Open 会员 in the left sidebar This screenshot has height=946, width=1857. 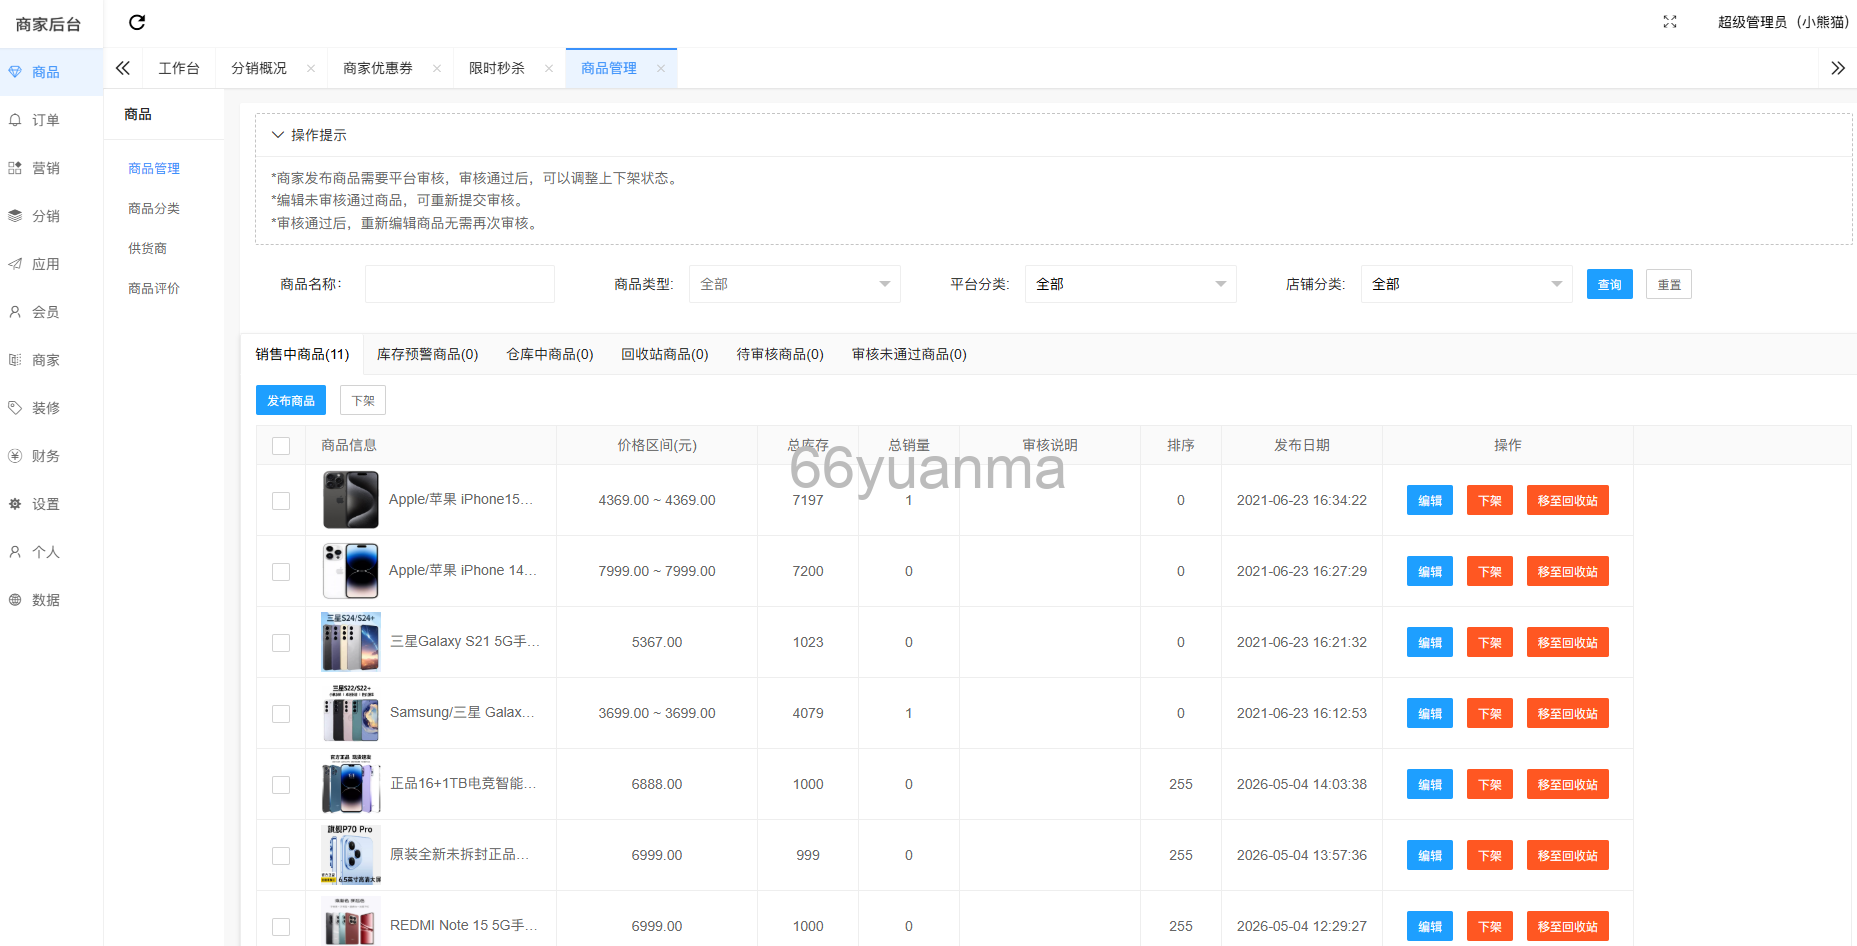pyautogui.click(x=51, y=312)
